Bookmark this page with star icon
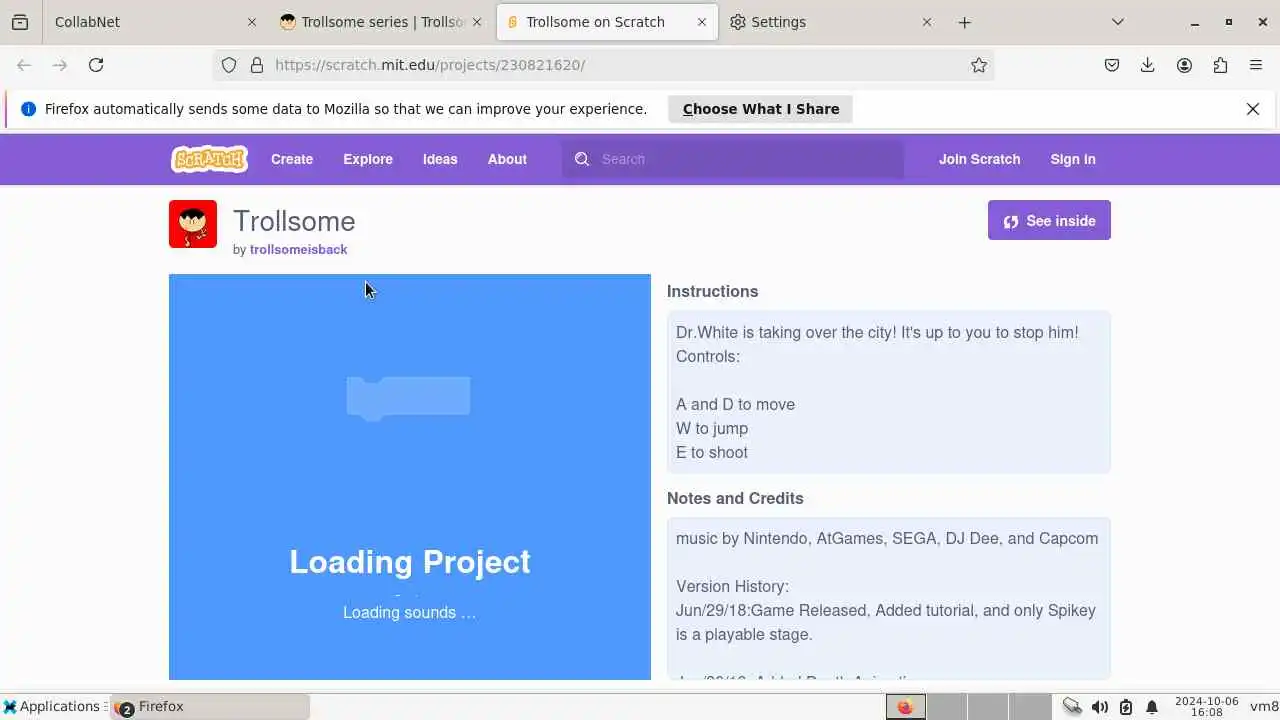This screenshot has height=720, width=1280. tap(979, 65)
